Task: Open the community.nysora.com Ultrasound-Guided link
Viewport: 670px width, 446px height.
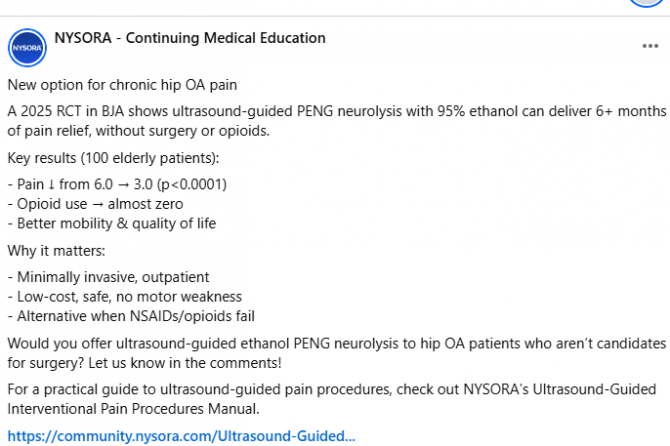Action: coord(181,436)
